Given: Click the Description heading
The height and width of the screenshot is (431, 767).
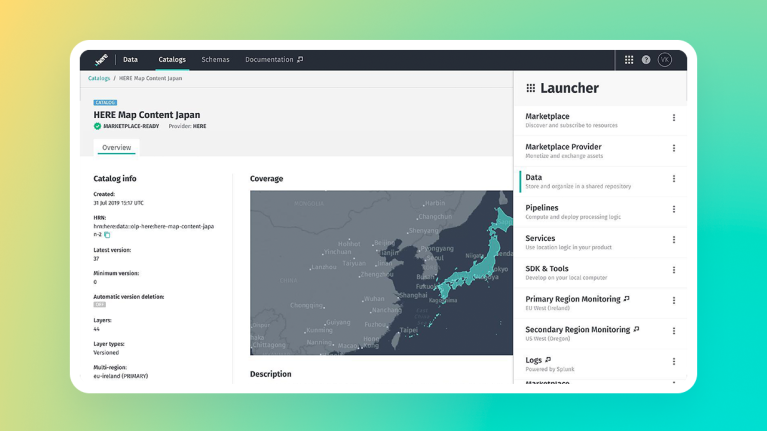Looking at the screenshot, I should pos(271,374).
